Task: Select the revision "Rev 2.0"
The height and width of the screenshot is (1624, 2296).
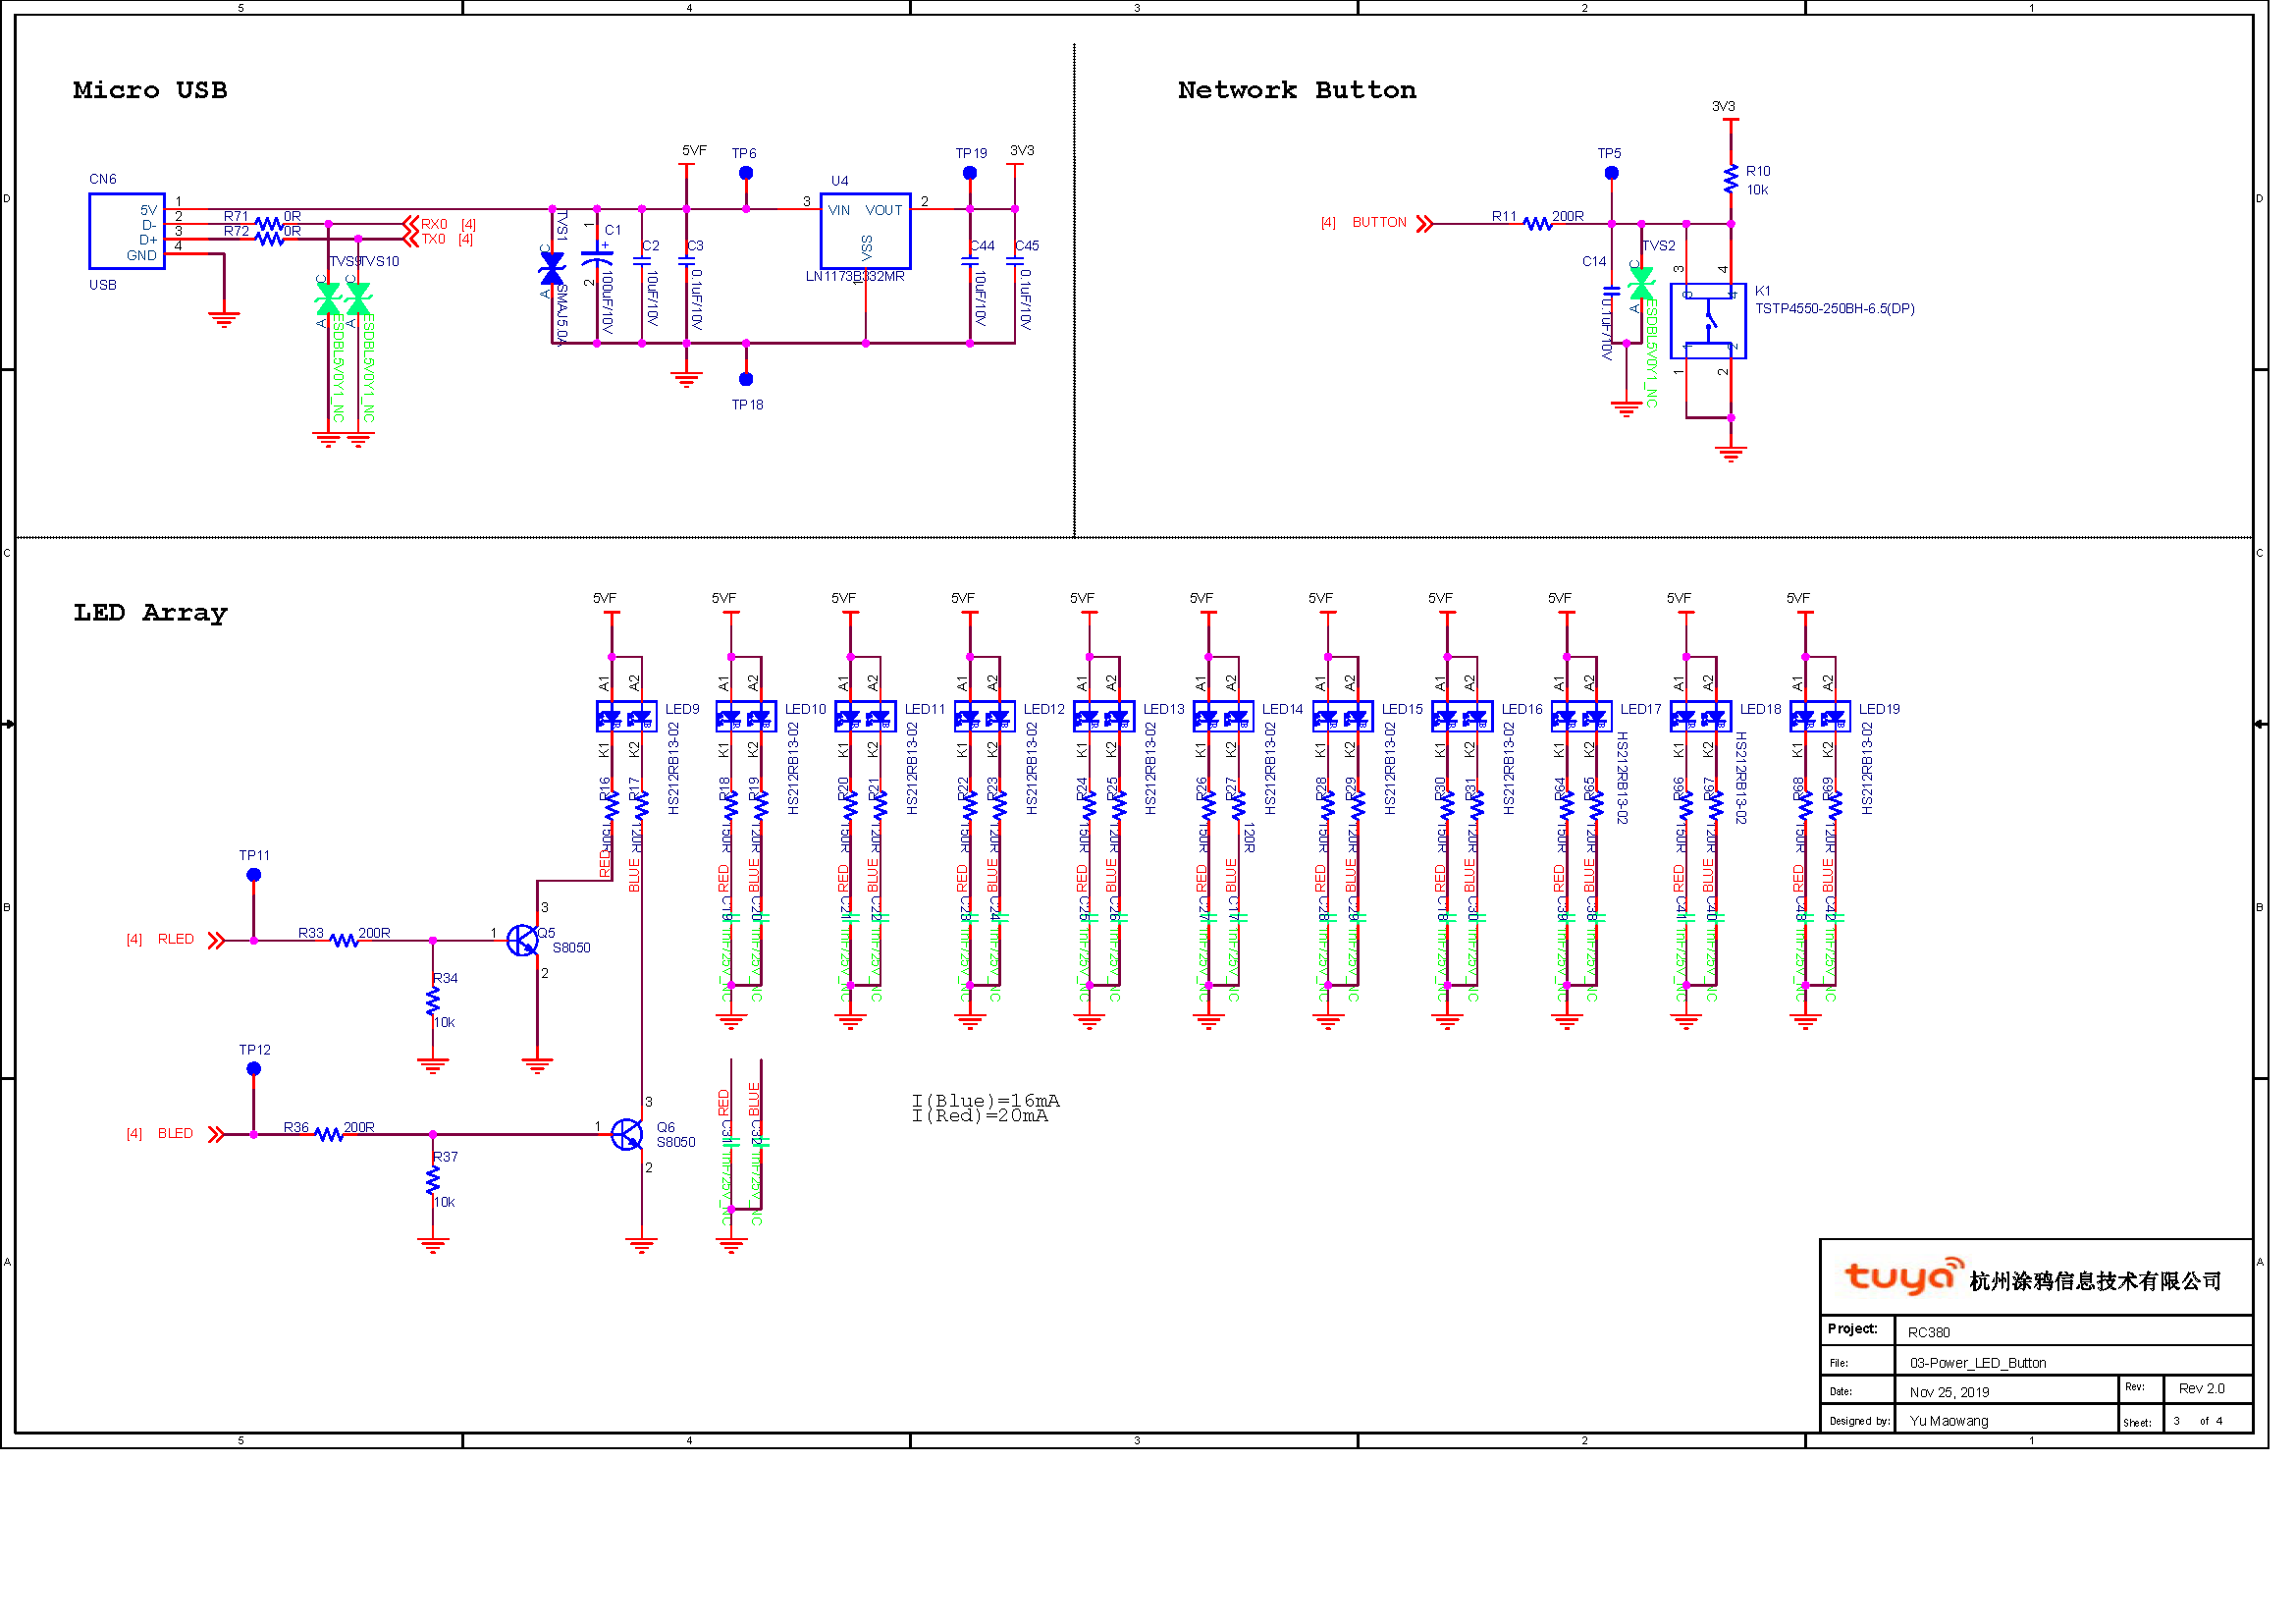Action: 2202,1389
